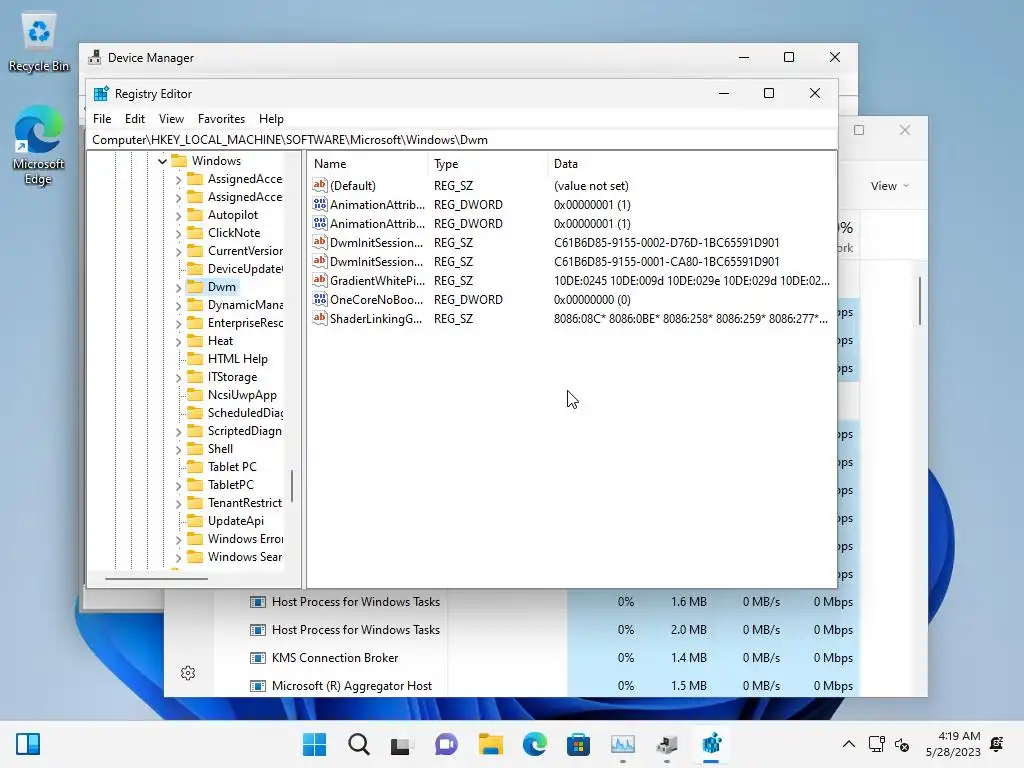The image size is (1024, 768).
Task: Click the registry tree vertical scrollbar thumb
Action: [x=292, y=486]
